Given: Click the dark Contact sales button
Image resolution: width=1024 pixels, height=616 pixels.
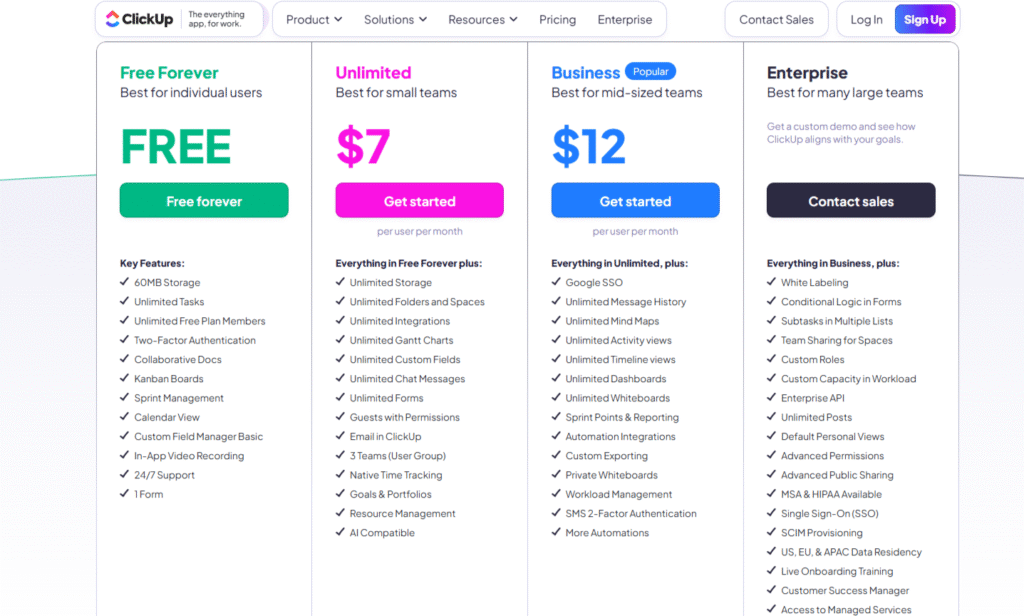Looking at the screenshot, I should (x=851, y=201).
